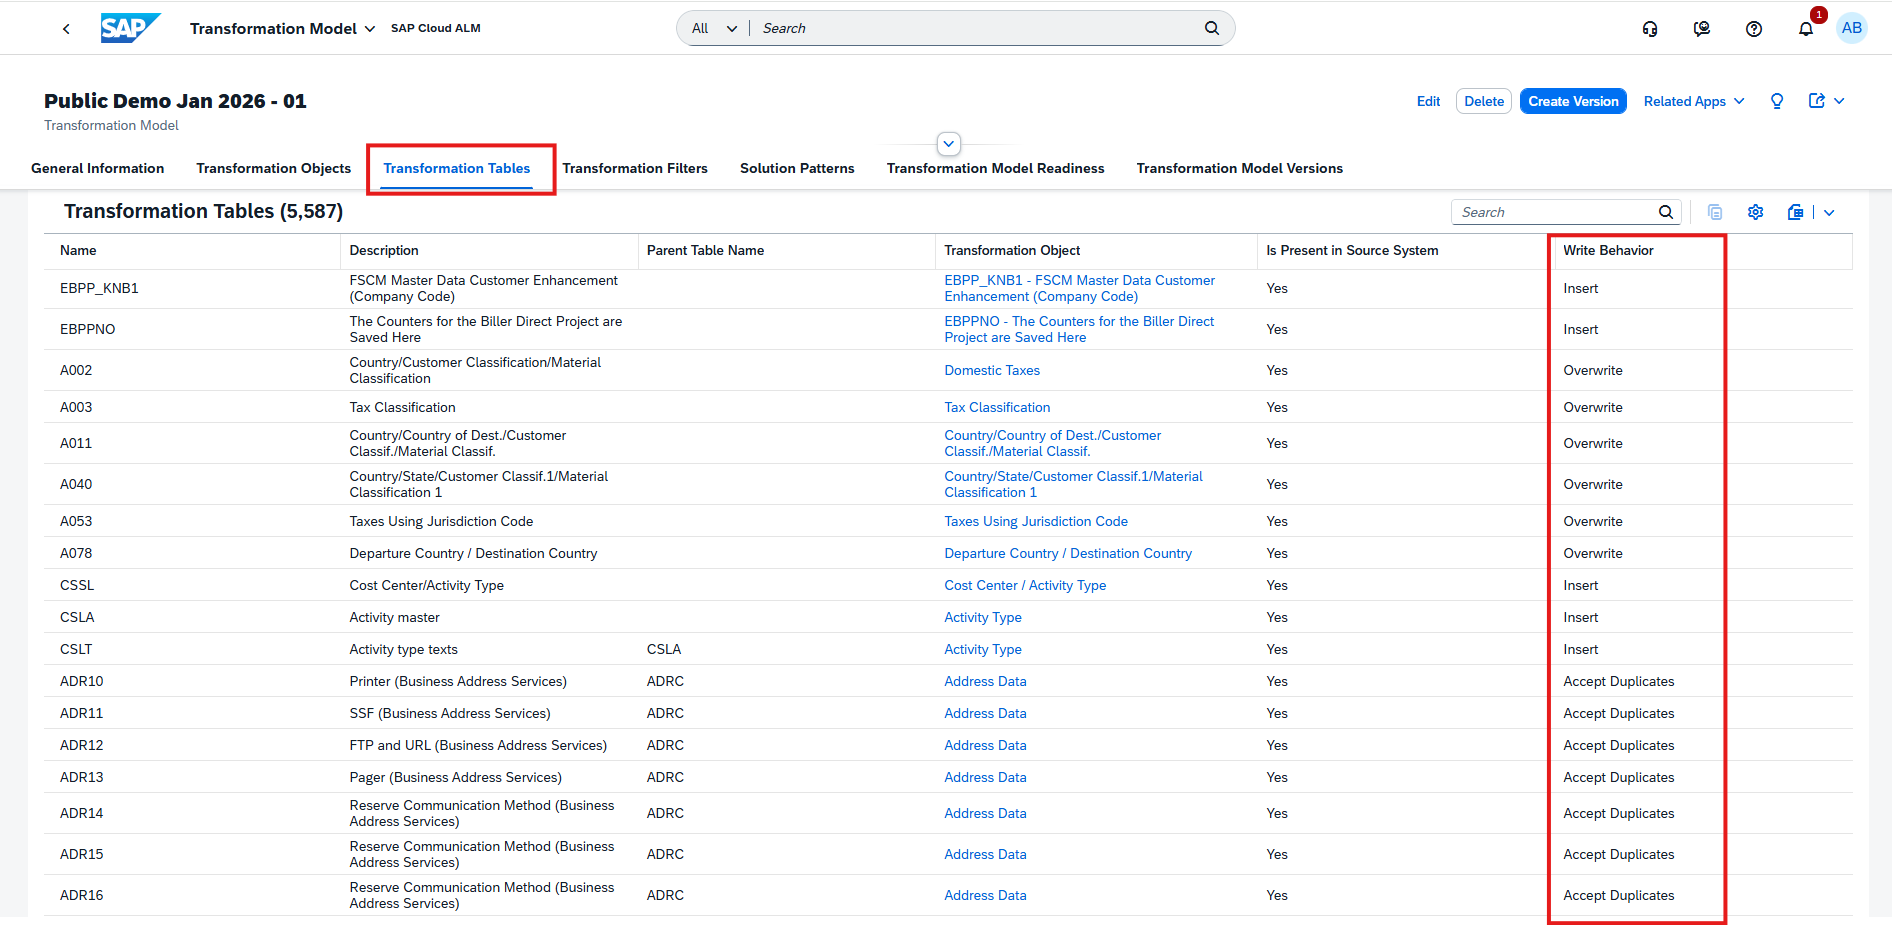Export table to spreadsheet
Image resolution: width=1892 pixels, height=925 pixels.
pos(1795,212)
